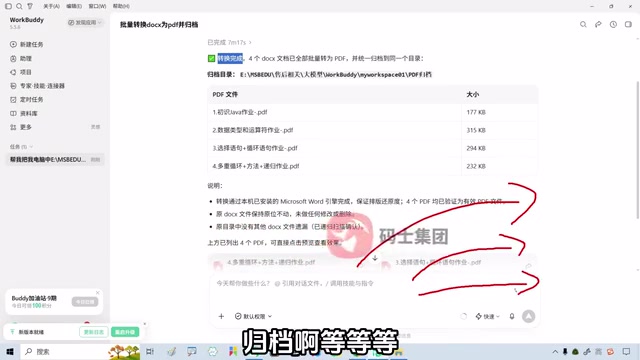Open the 编辑(E) menu
Screen dimensions: 640x360
pyautogui.click(x=74, y=6)
